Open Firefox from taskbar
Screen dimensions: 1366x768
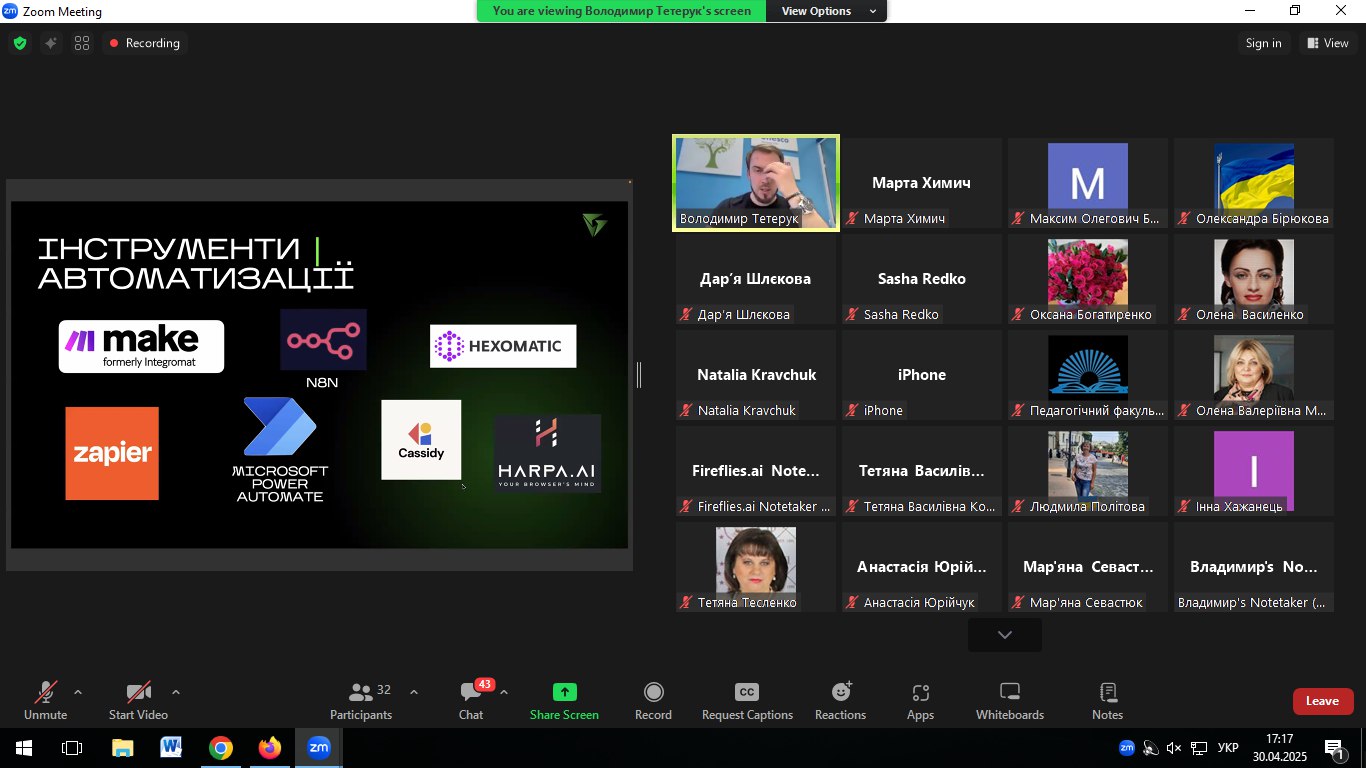[x=270, y=748]
